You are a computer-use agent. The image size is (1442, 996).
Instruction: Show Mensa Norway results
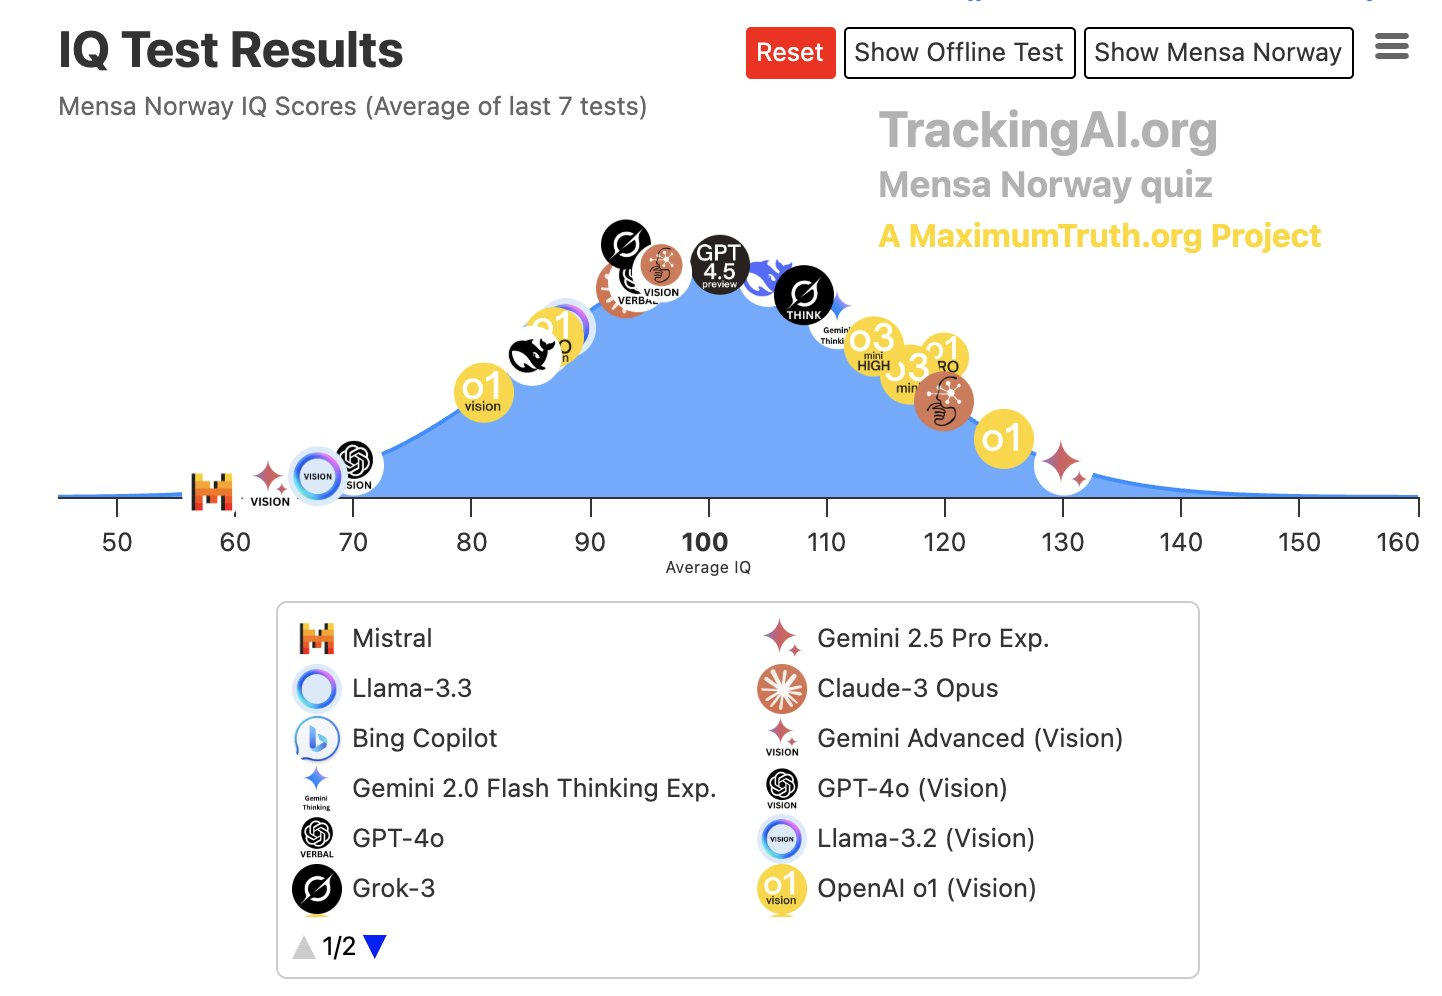pyautogui.click(x=1218, y=52)
